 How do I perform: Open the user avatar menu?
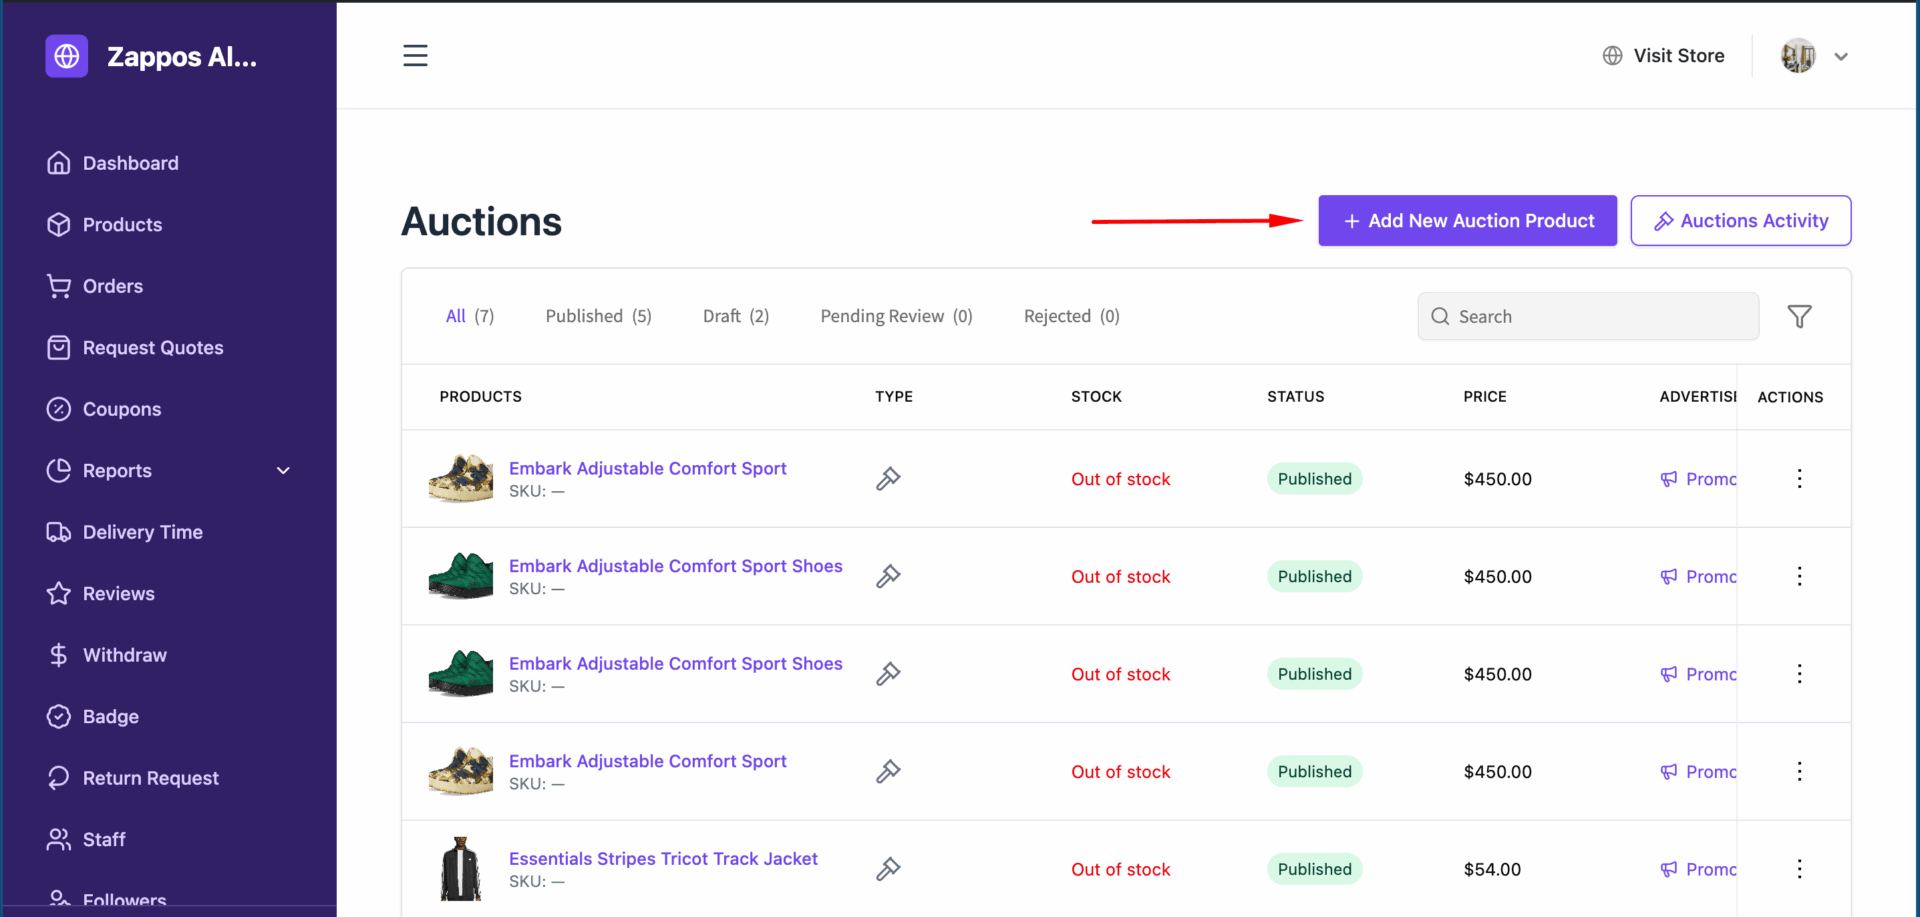pos(1798,56)
